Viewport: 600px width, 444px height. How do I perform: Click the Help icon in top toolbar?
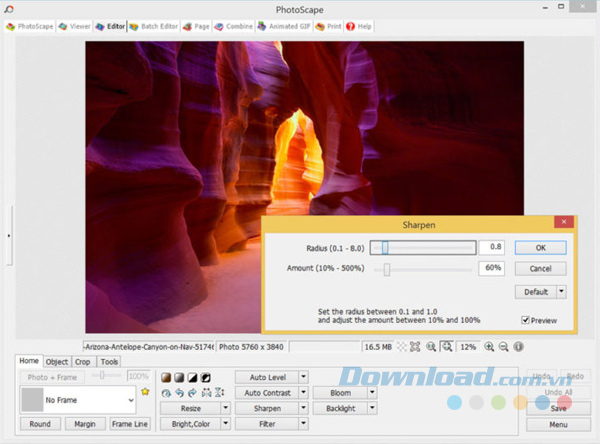351,26
